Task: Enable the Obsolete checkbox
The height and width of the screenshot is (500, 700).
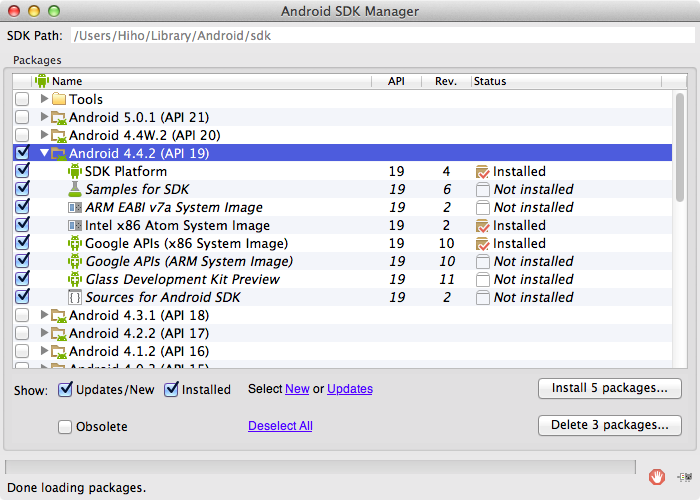Action: tap(66, 427)
